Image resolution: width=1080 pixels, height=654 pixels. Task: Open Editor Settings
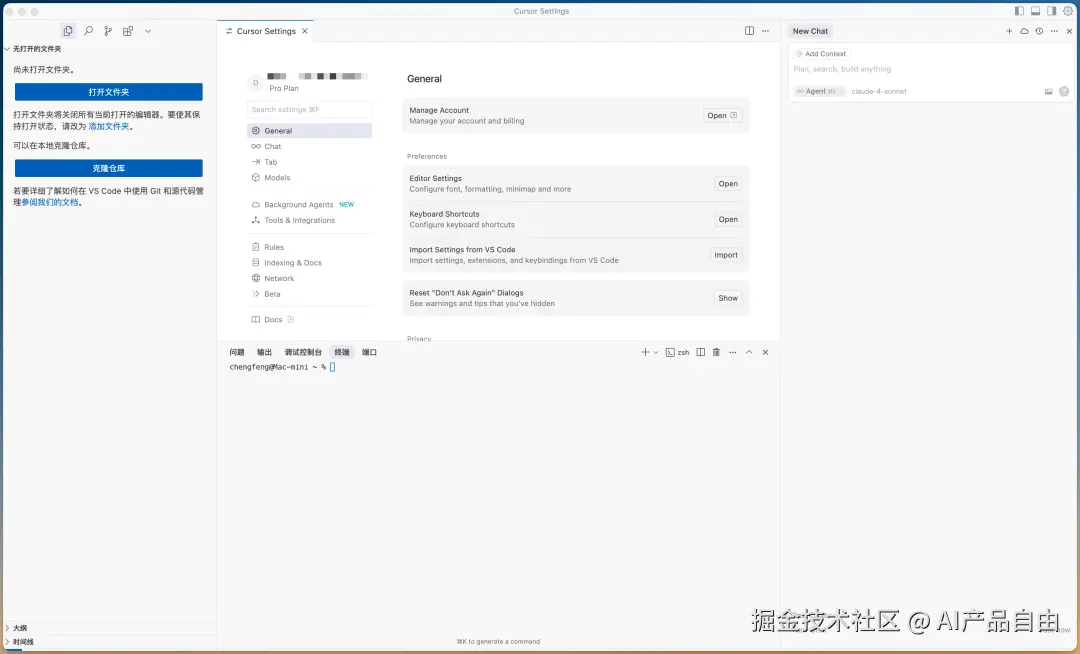pos(728,184)
